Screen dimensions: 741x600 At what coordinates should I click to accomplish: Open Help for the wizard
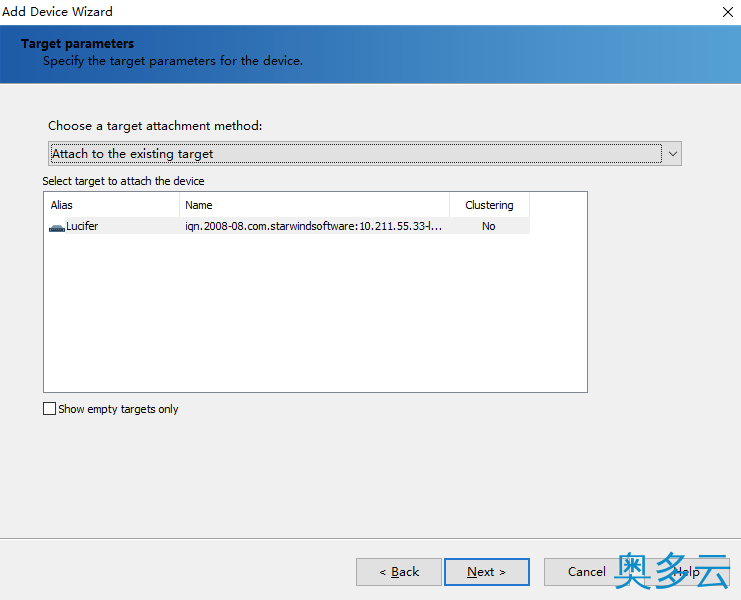(686, 572)
